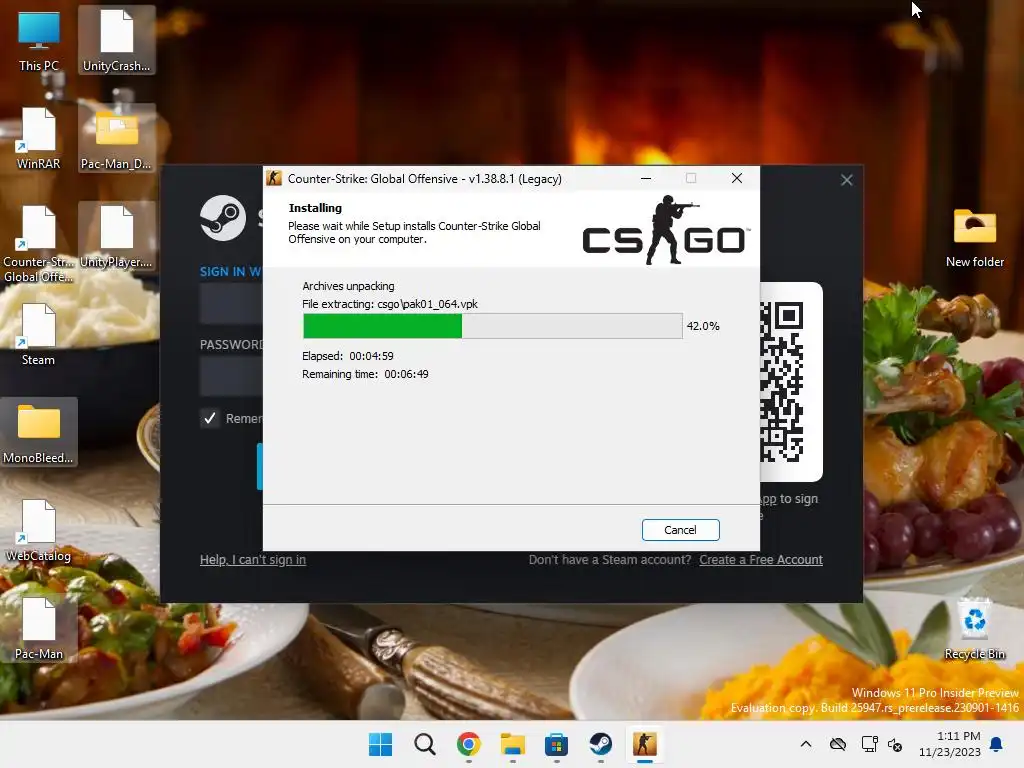1024x768 pixels.
Task: Click the CS:GO installer taskbar icon
Action: pyautogui.click(x=645, y=744)
